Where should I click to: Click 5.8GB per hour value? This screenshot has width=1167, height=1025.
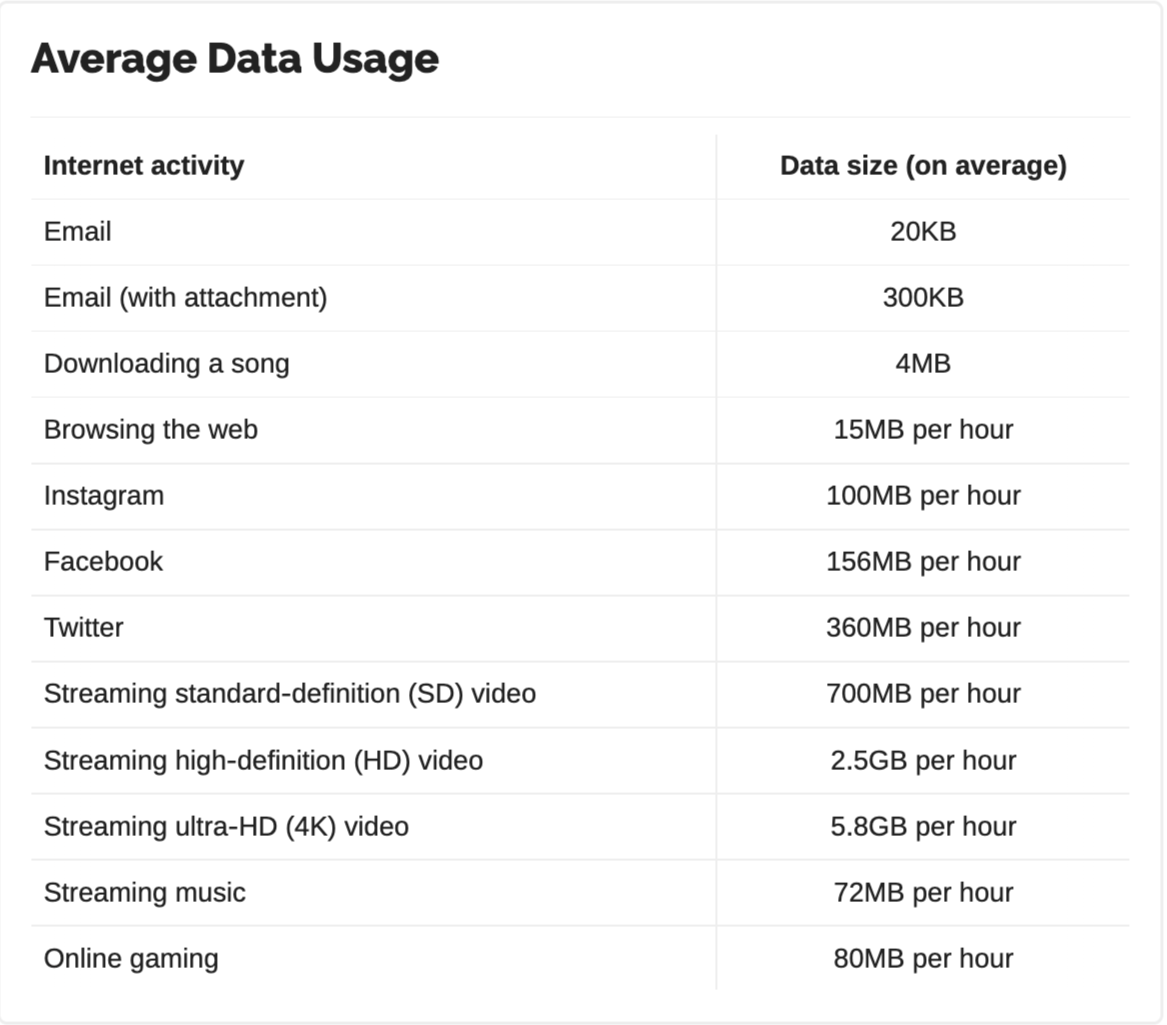click(x=923, y=827)
